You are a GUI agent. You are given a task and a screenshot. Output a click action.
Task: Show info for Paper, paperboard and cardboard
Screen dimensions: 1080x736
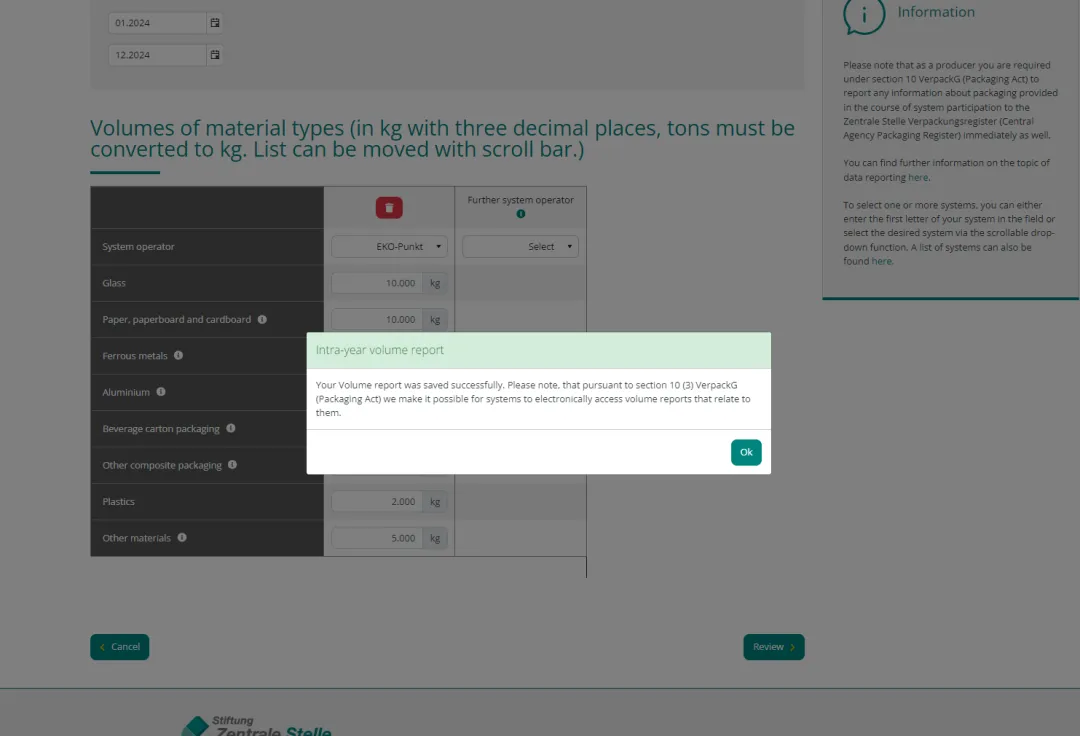click(x=262, y=320)
